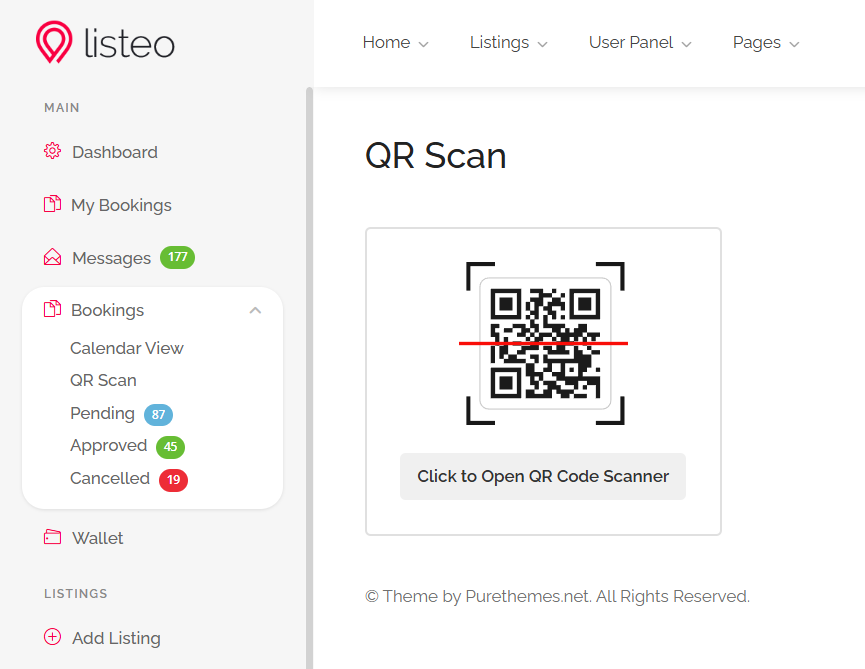Image resolution: width=865 pixels, height=669 pixels.
Task: Collapse the Bookings submenu chevron
Action: (255, 310)
